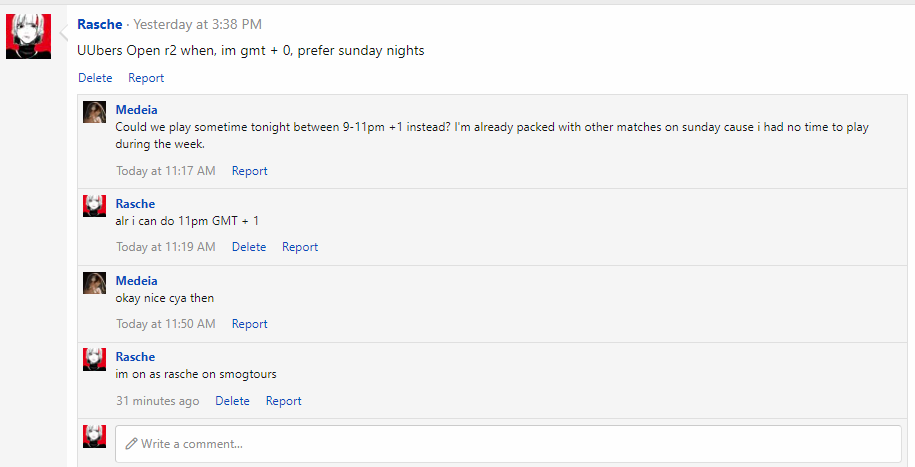Image resolution: width=915 pixels, height=467 pixels.
Task: Open Medeia's profile from the first comment
Action: coord(136,110)
